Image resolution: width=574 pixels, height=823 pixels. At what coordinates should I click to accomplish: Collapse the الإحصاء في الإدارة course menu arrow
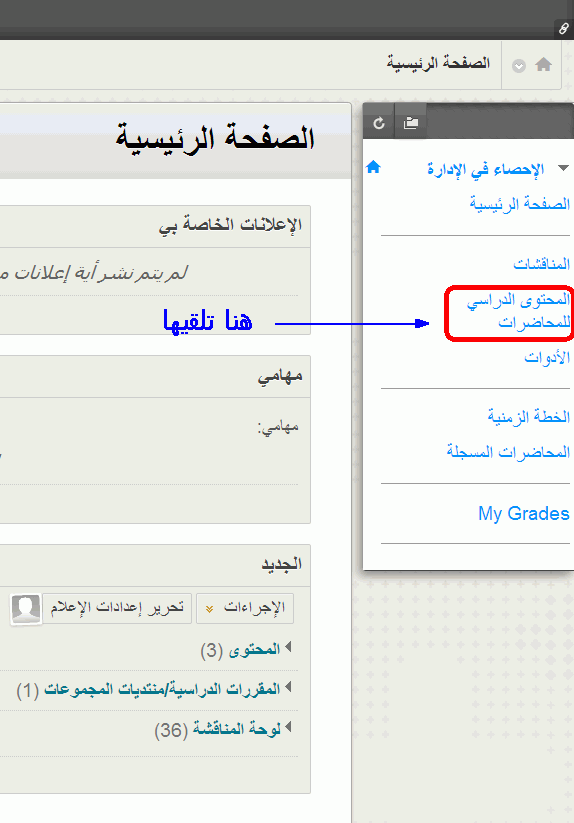[563, 168]
